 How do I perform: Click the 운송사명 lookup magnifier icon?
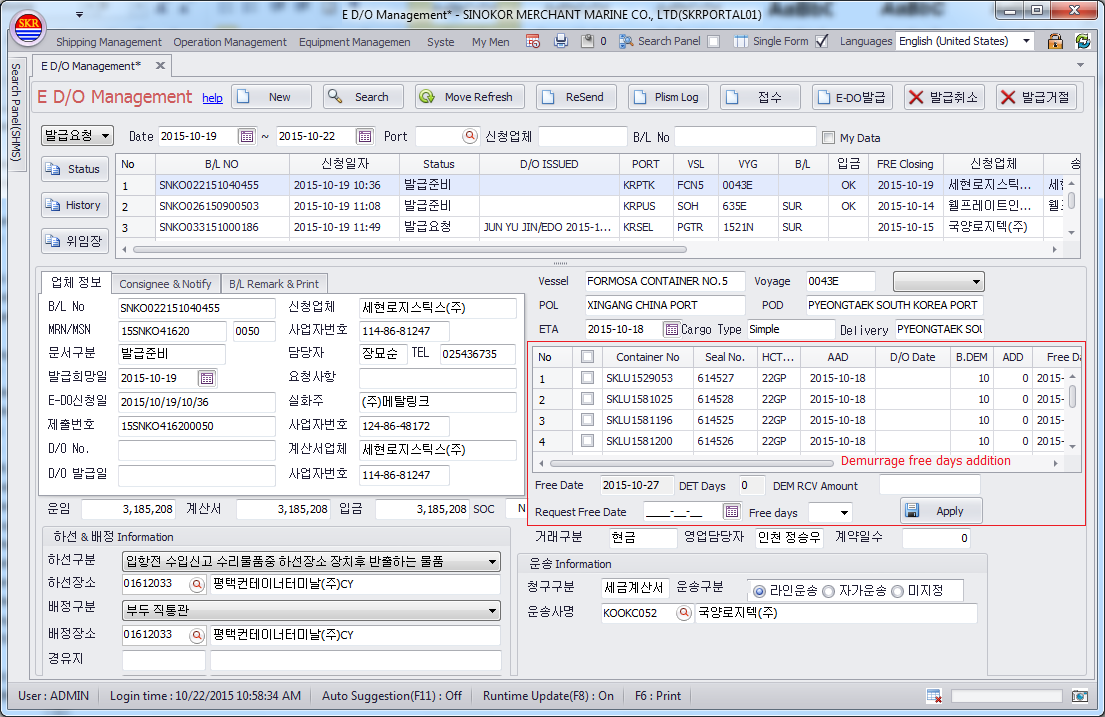683,613
